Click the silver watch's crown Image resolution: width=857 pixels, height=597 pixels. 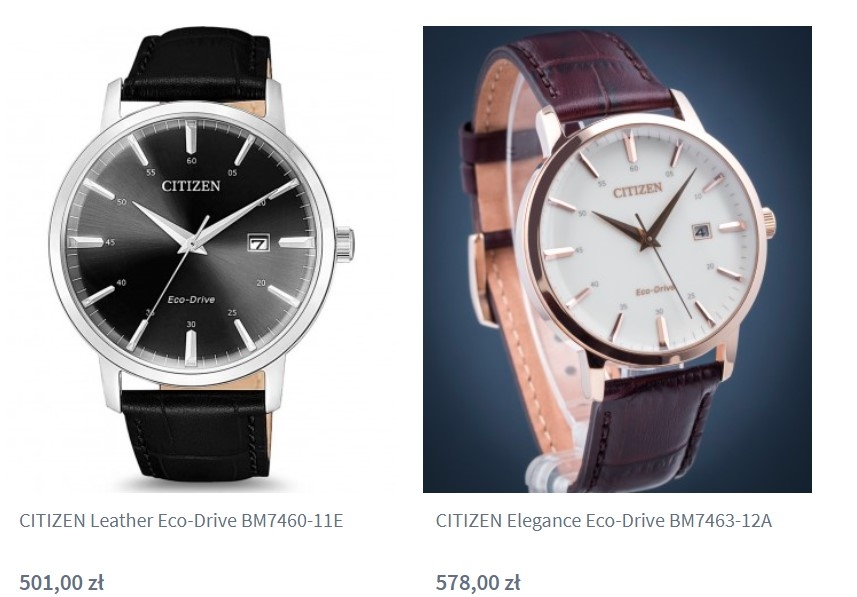click(x=344, y=245)
